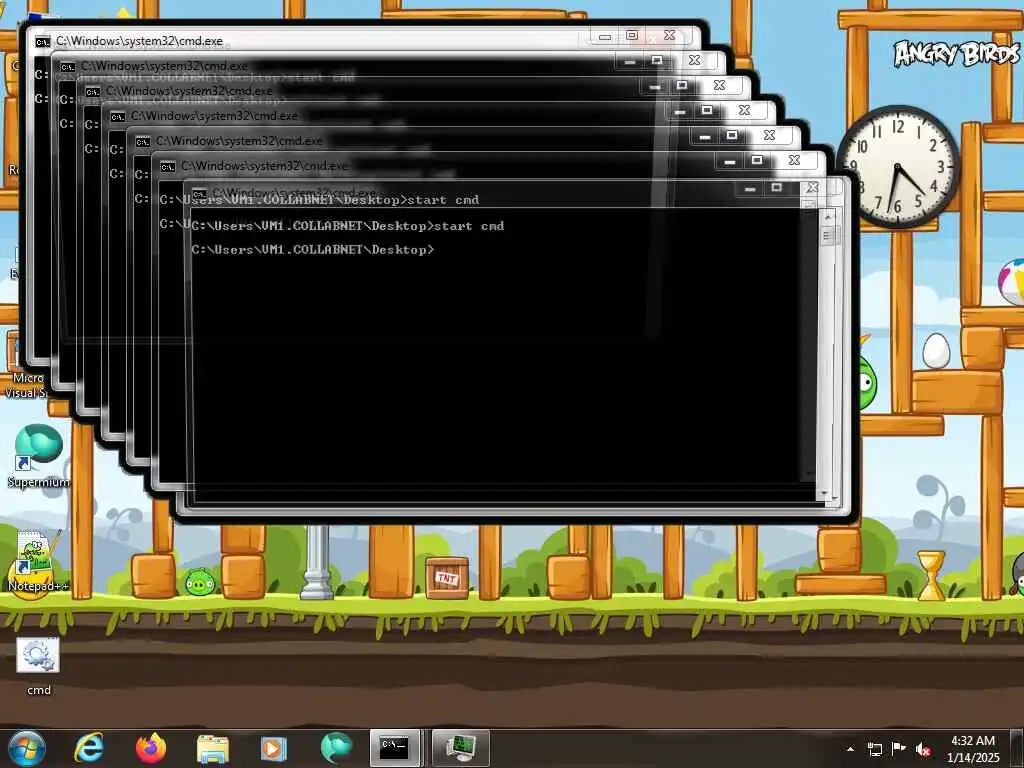
Task: Close the frontmost cmd window
Action: coord(813,188)
